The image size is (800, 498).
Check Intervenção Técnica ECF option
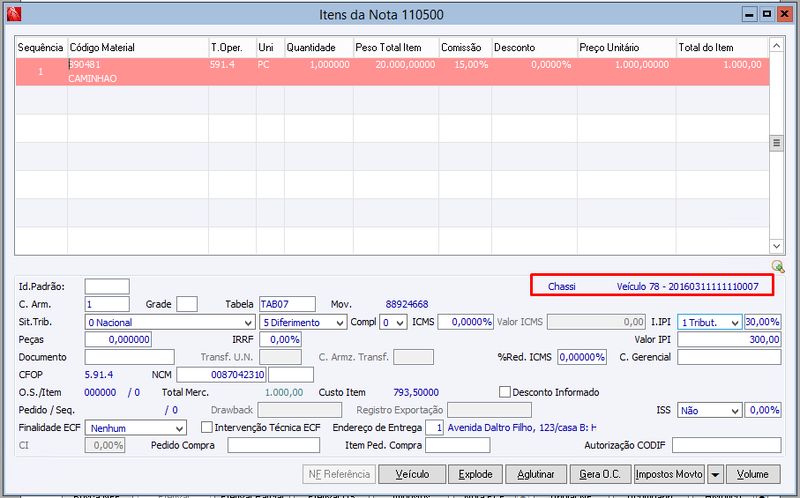point(207,427)
